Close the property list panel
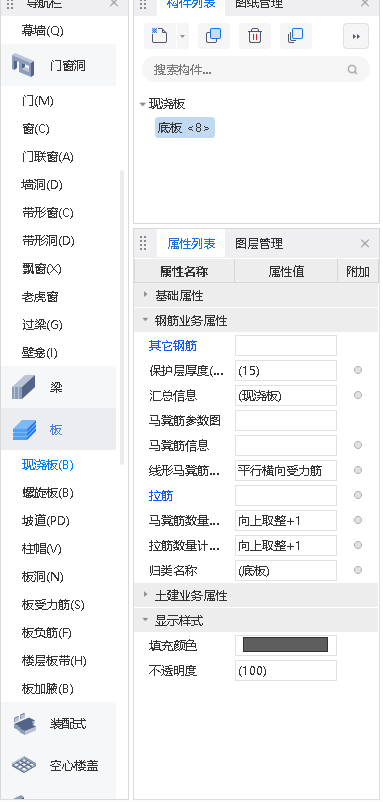 [365, 244]
